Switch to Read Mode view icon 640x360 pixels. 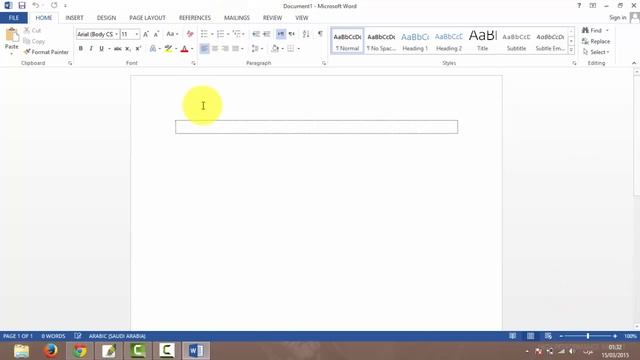point(512,336)
